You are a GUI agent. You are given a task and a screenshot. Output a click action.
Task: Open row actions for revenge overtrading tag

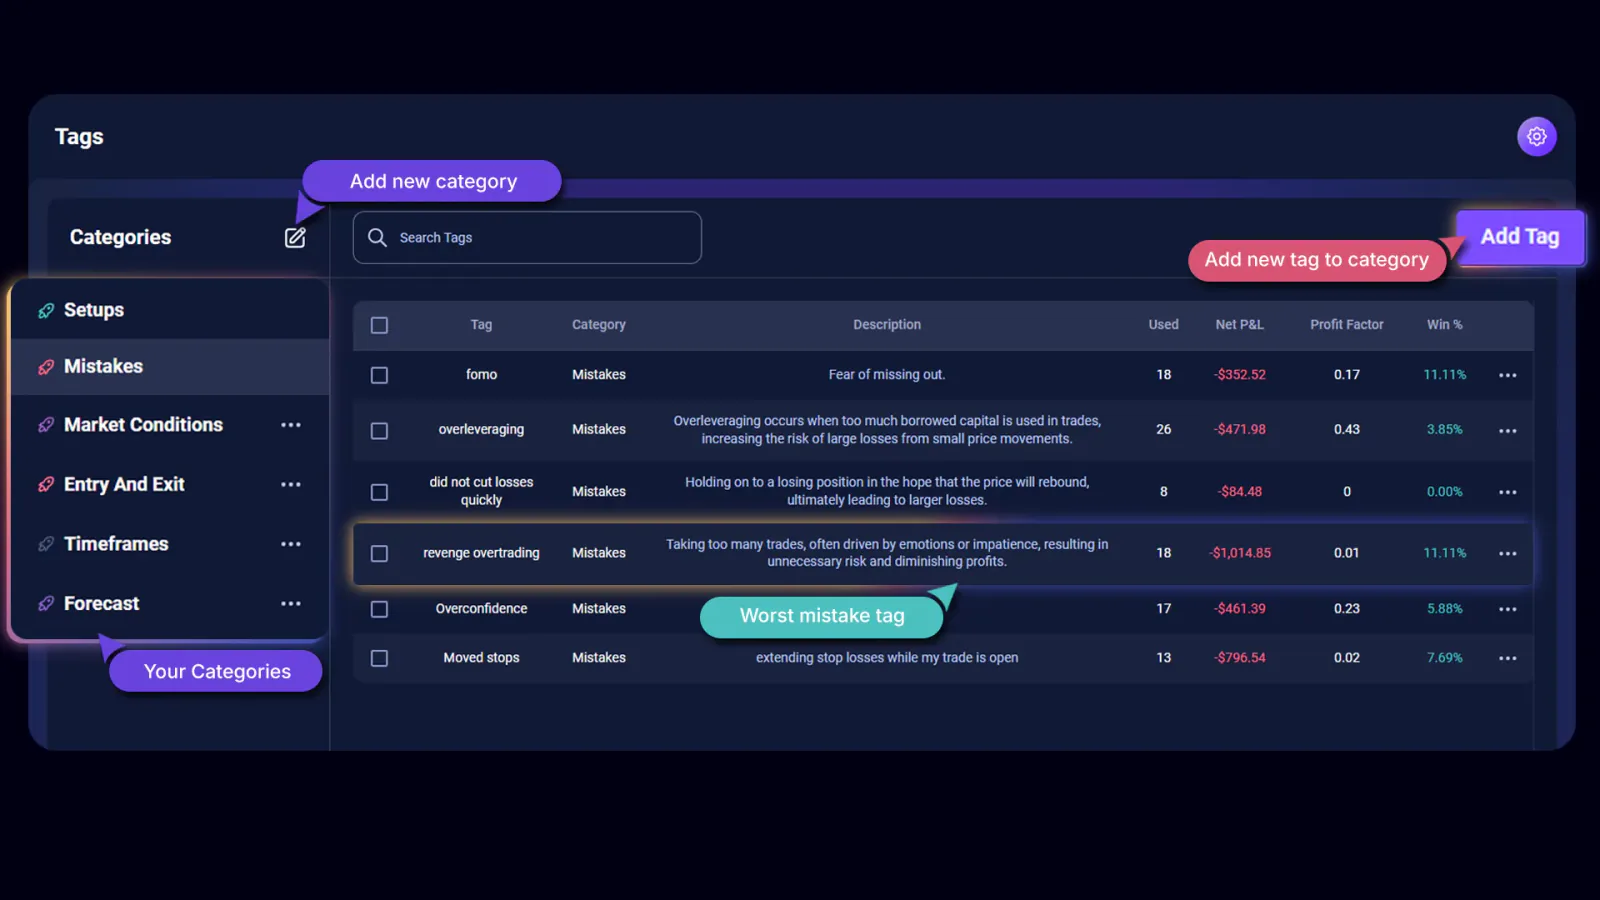[x=1508, y=553]
